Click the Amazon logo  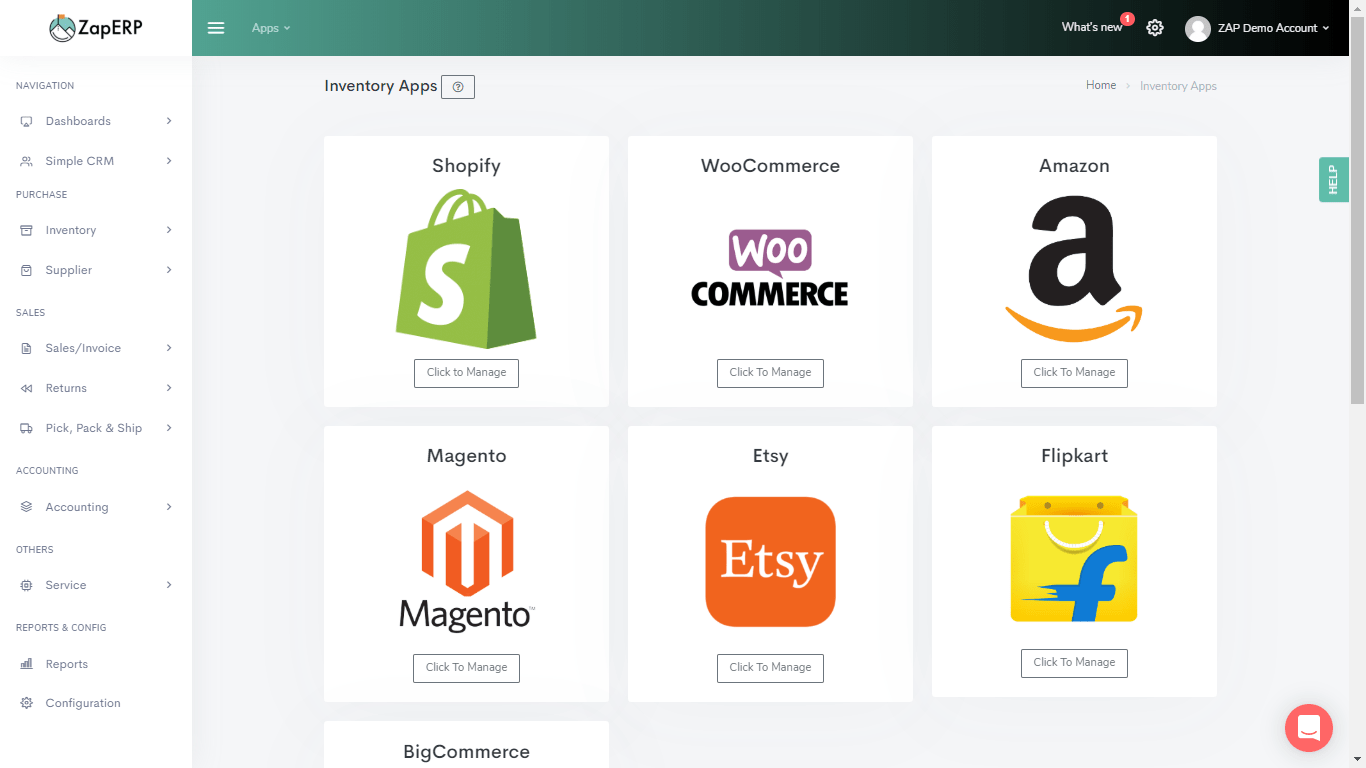[x=1074, y=269]
